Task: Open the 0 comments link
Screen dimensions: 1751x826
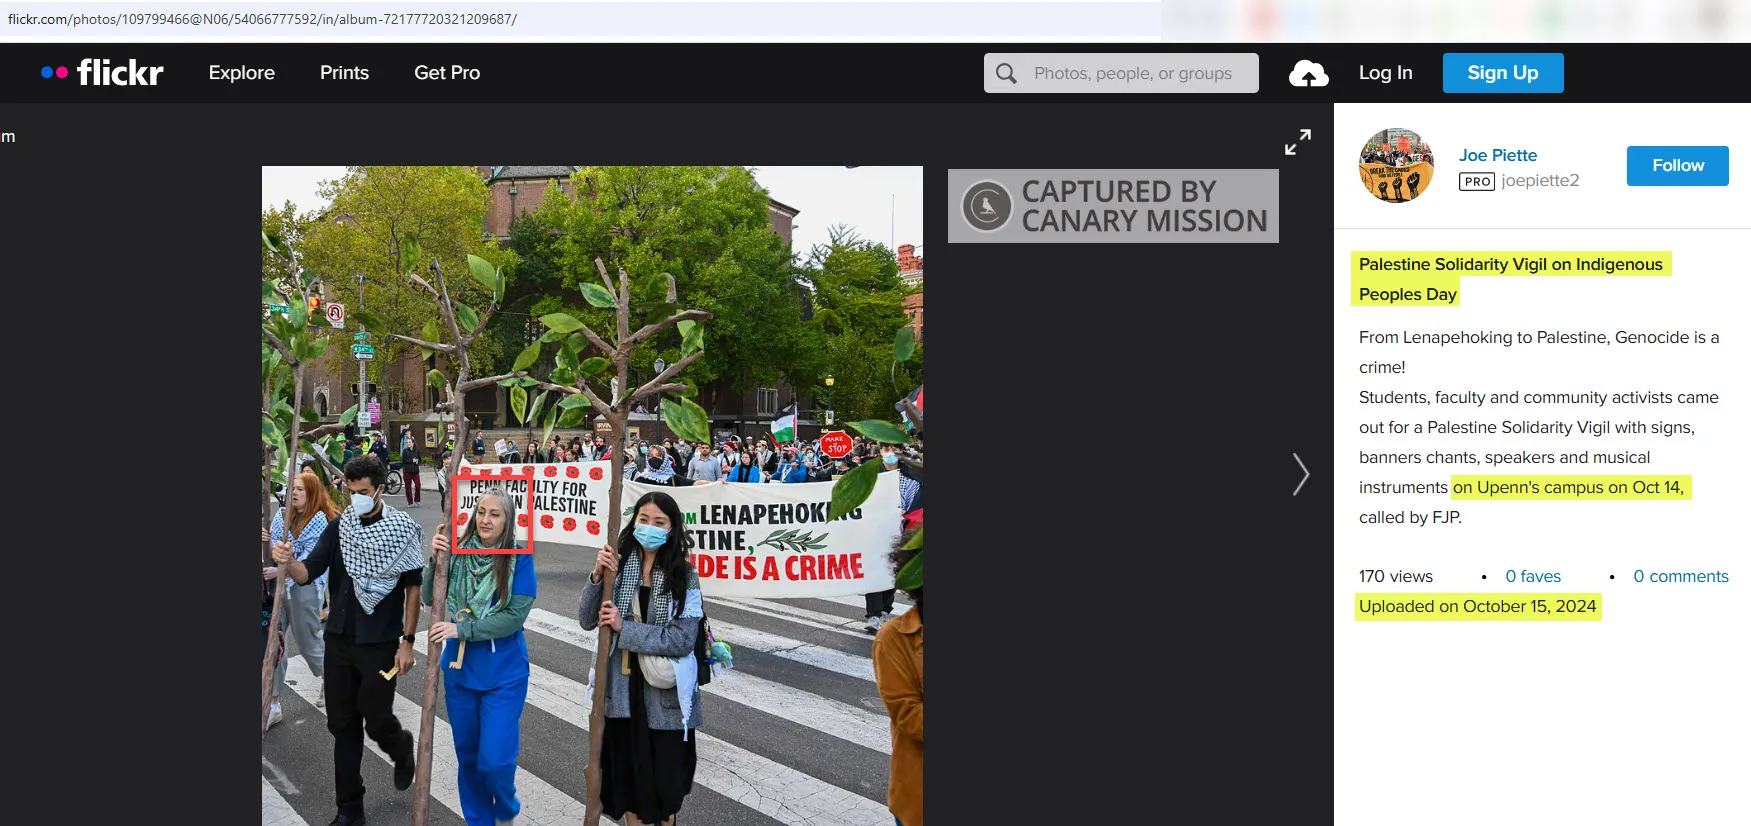Action: pos(1680,576)
